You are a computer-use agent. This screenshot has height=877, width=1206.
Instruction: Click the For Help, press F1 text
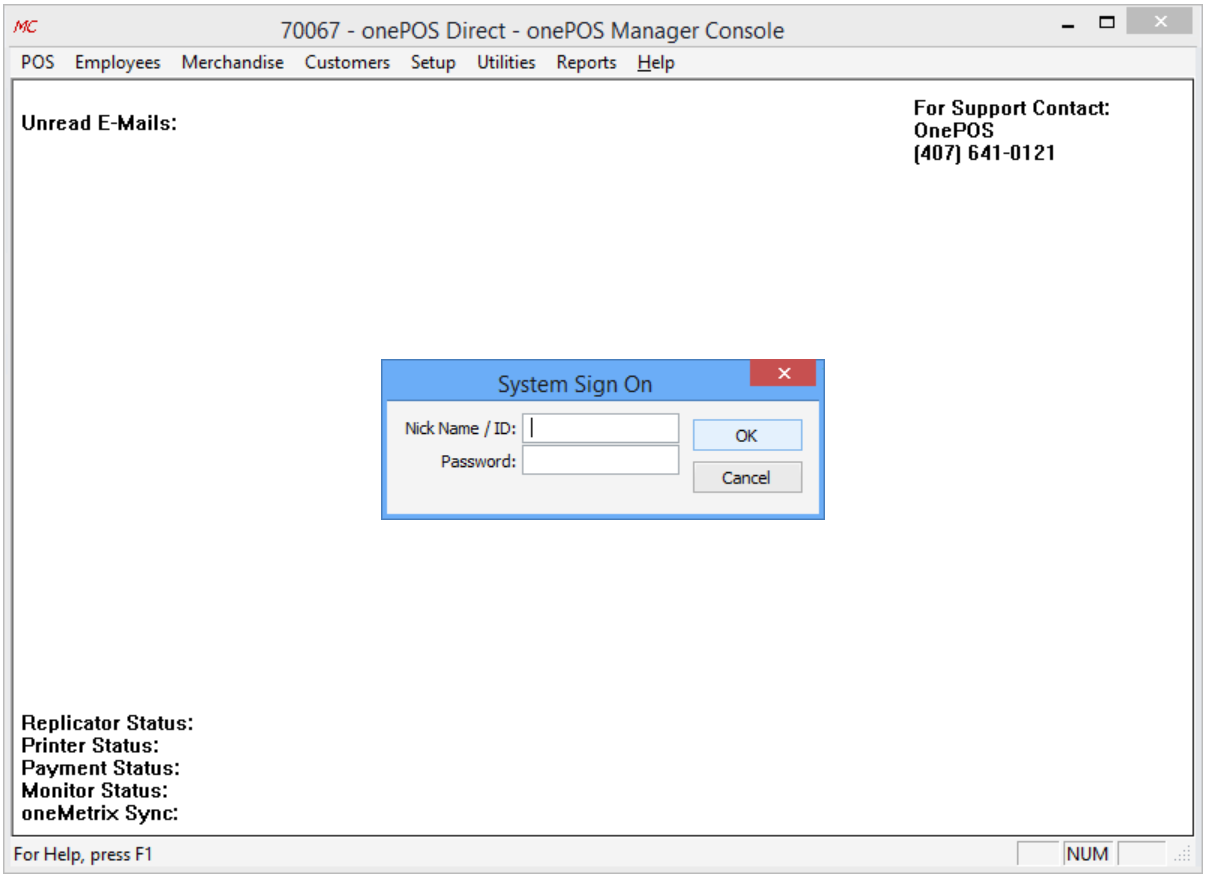pos(83,854)
